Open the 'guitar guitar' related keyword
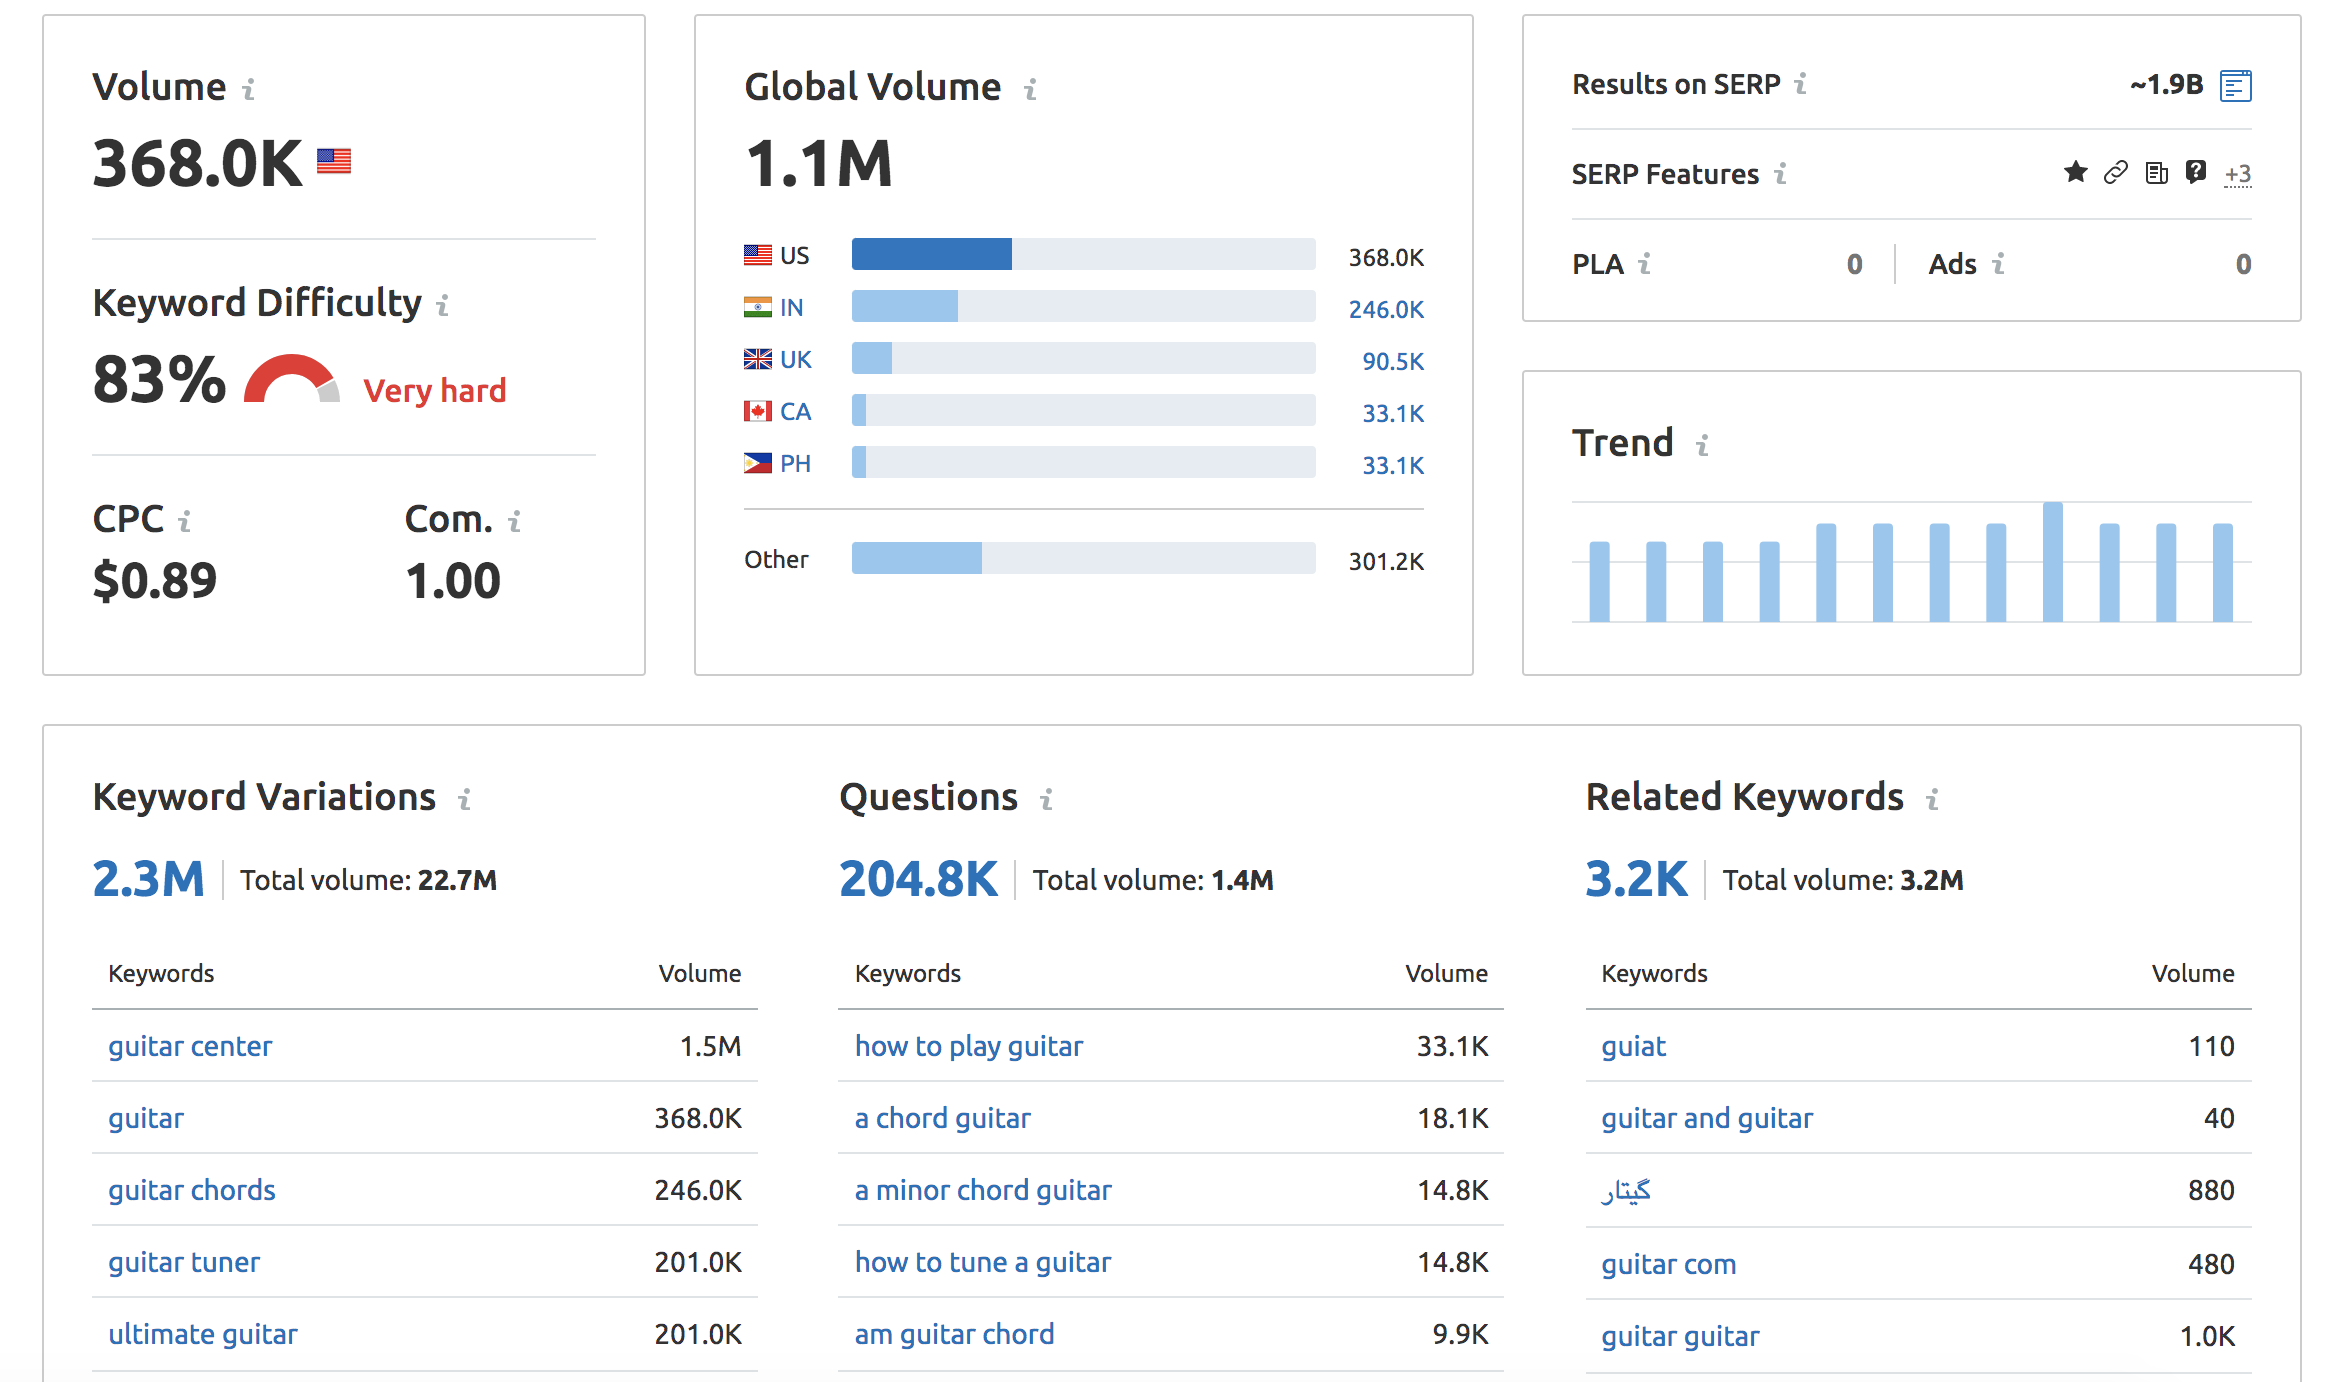This screenshot has width=2336, height=1382. pyautogui.click(x=1680, y=1336)
